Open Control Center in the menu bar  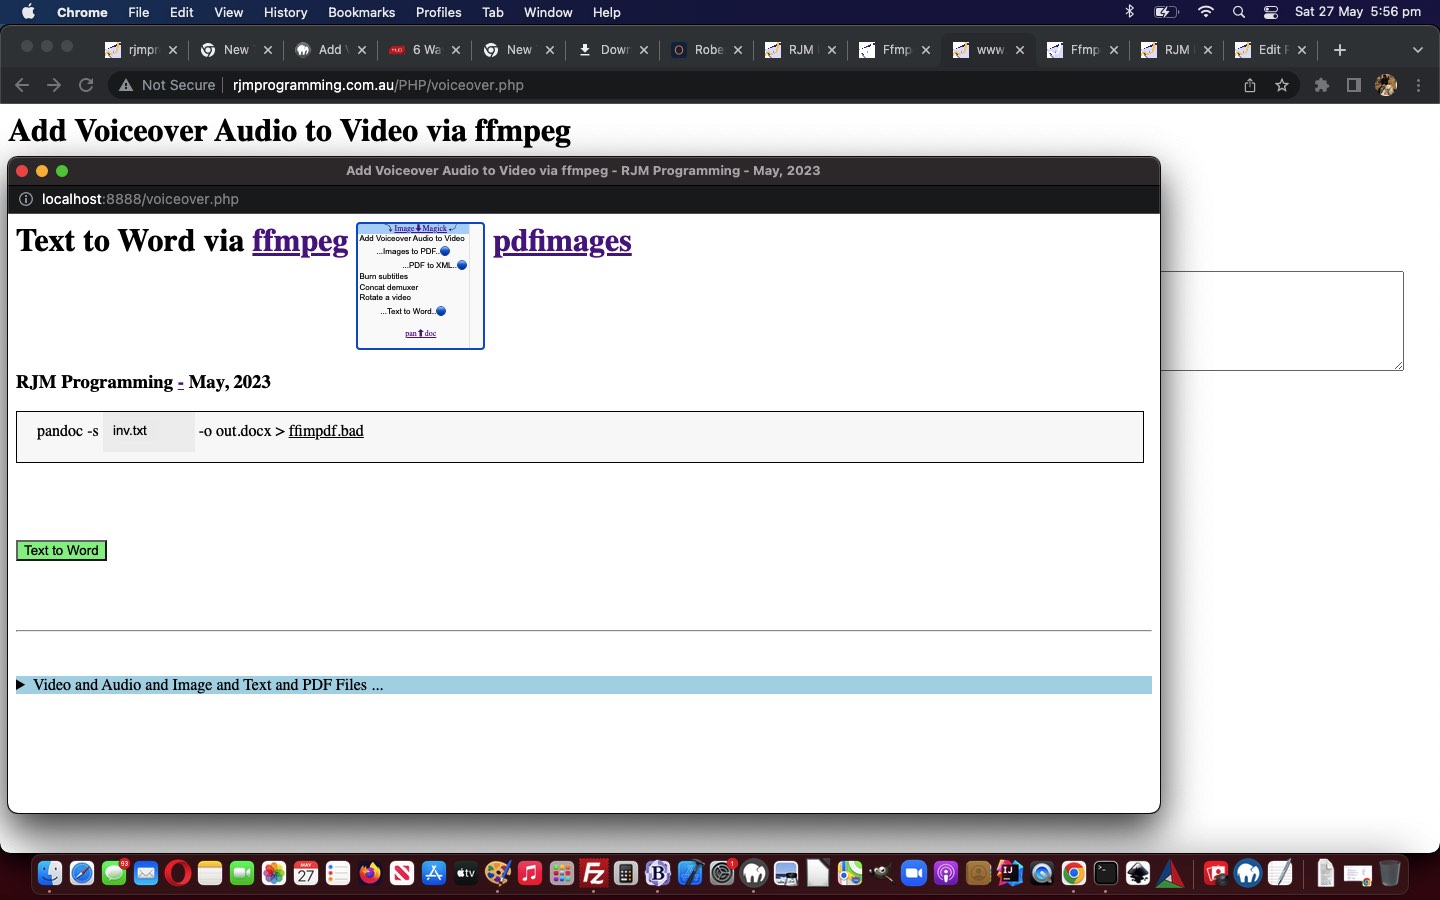1271,12
